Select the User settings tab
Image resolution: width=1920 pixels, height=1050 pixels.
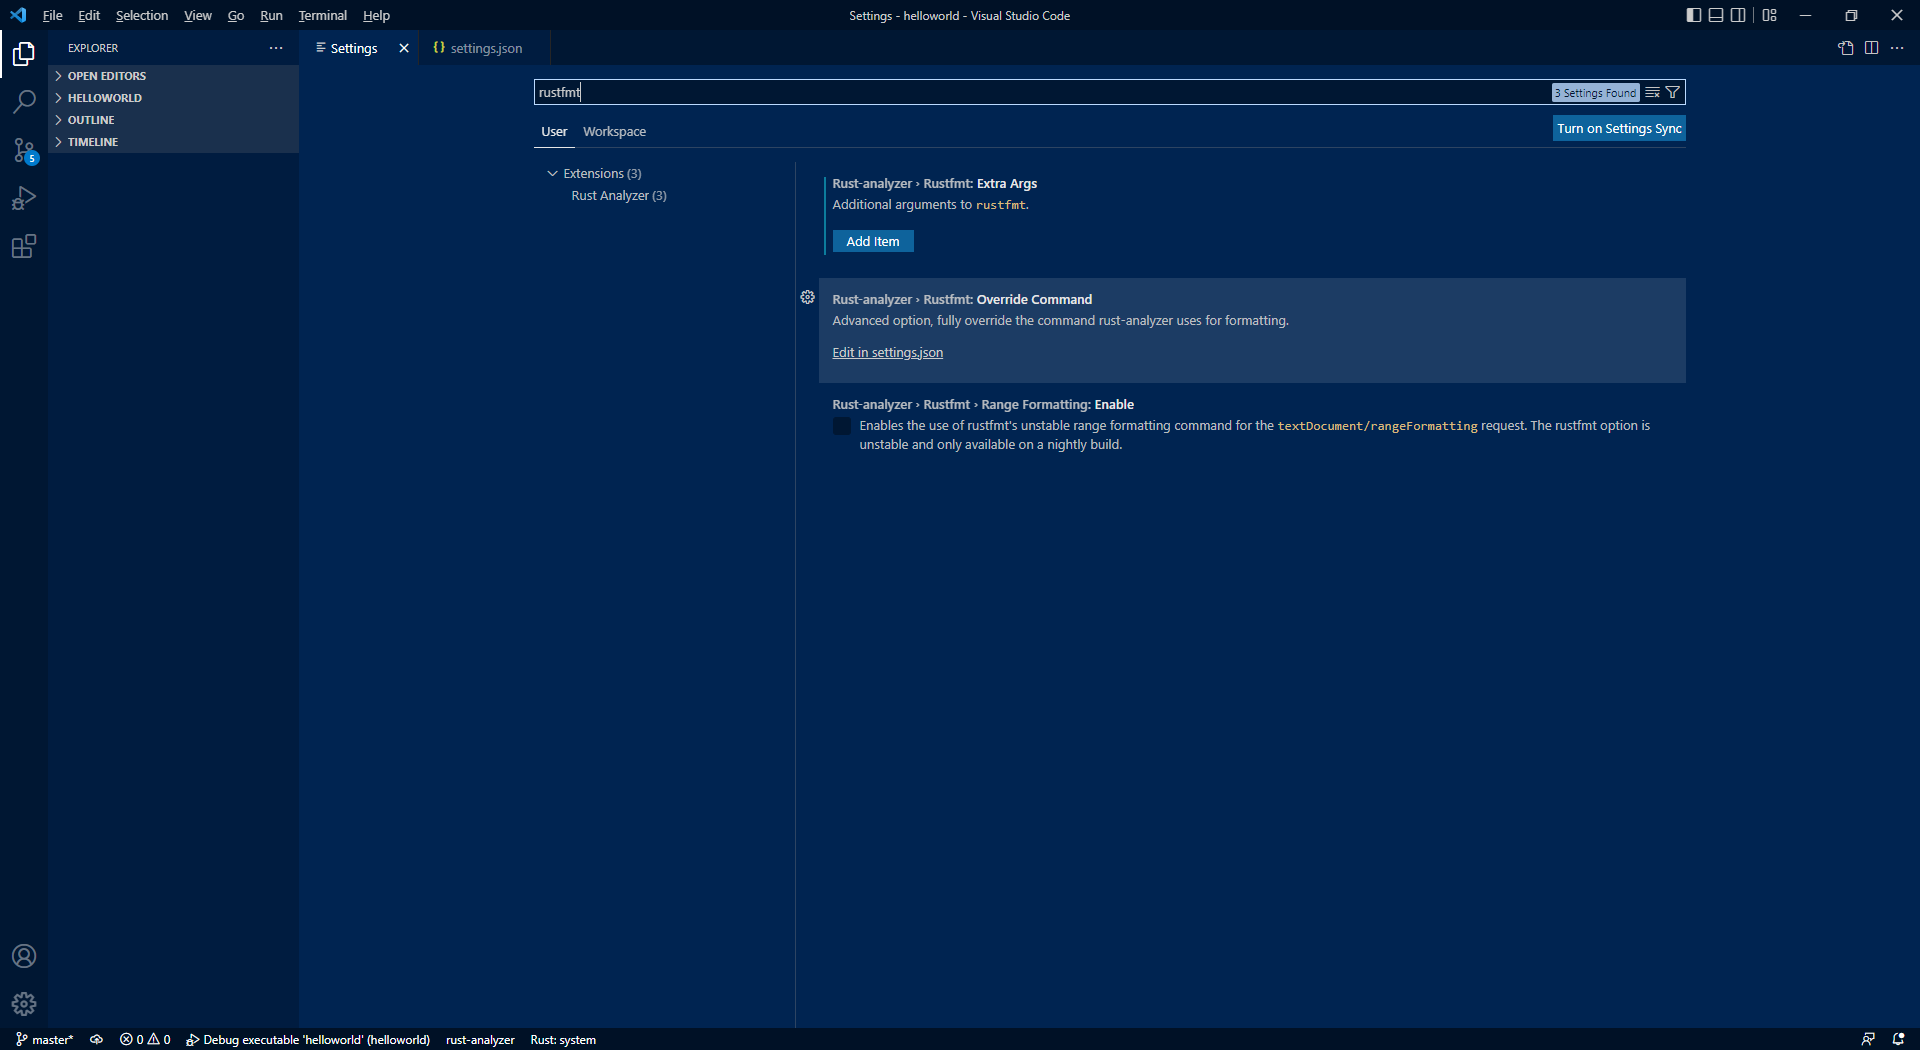[x=554, y=132]
